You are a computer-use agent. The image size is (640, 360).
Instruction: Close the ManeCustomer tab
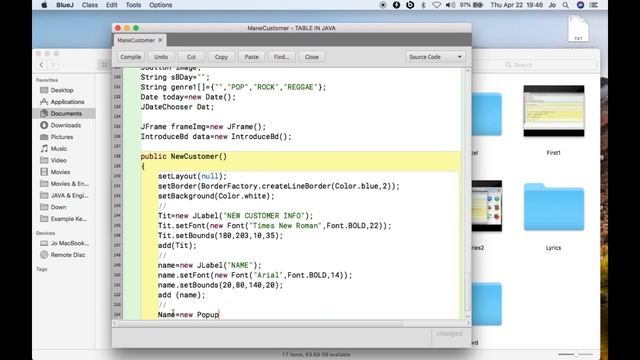[x=160, y=40]
